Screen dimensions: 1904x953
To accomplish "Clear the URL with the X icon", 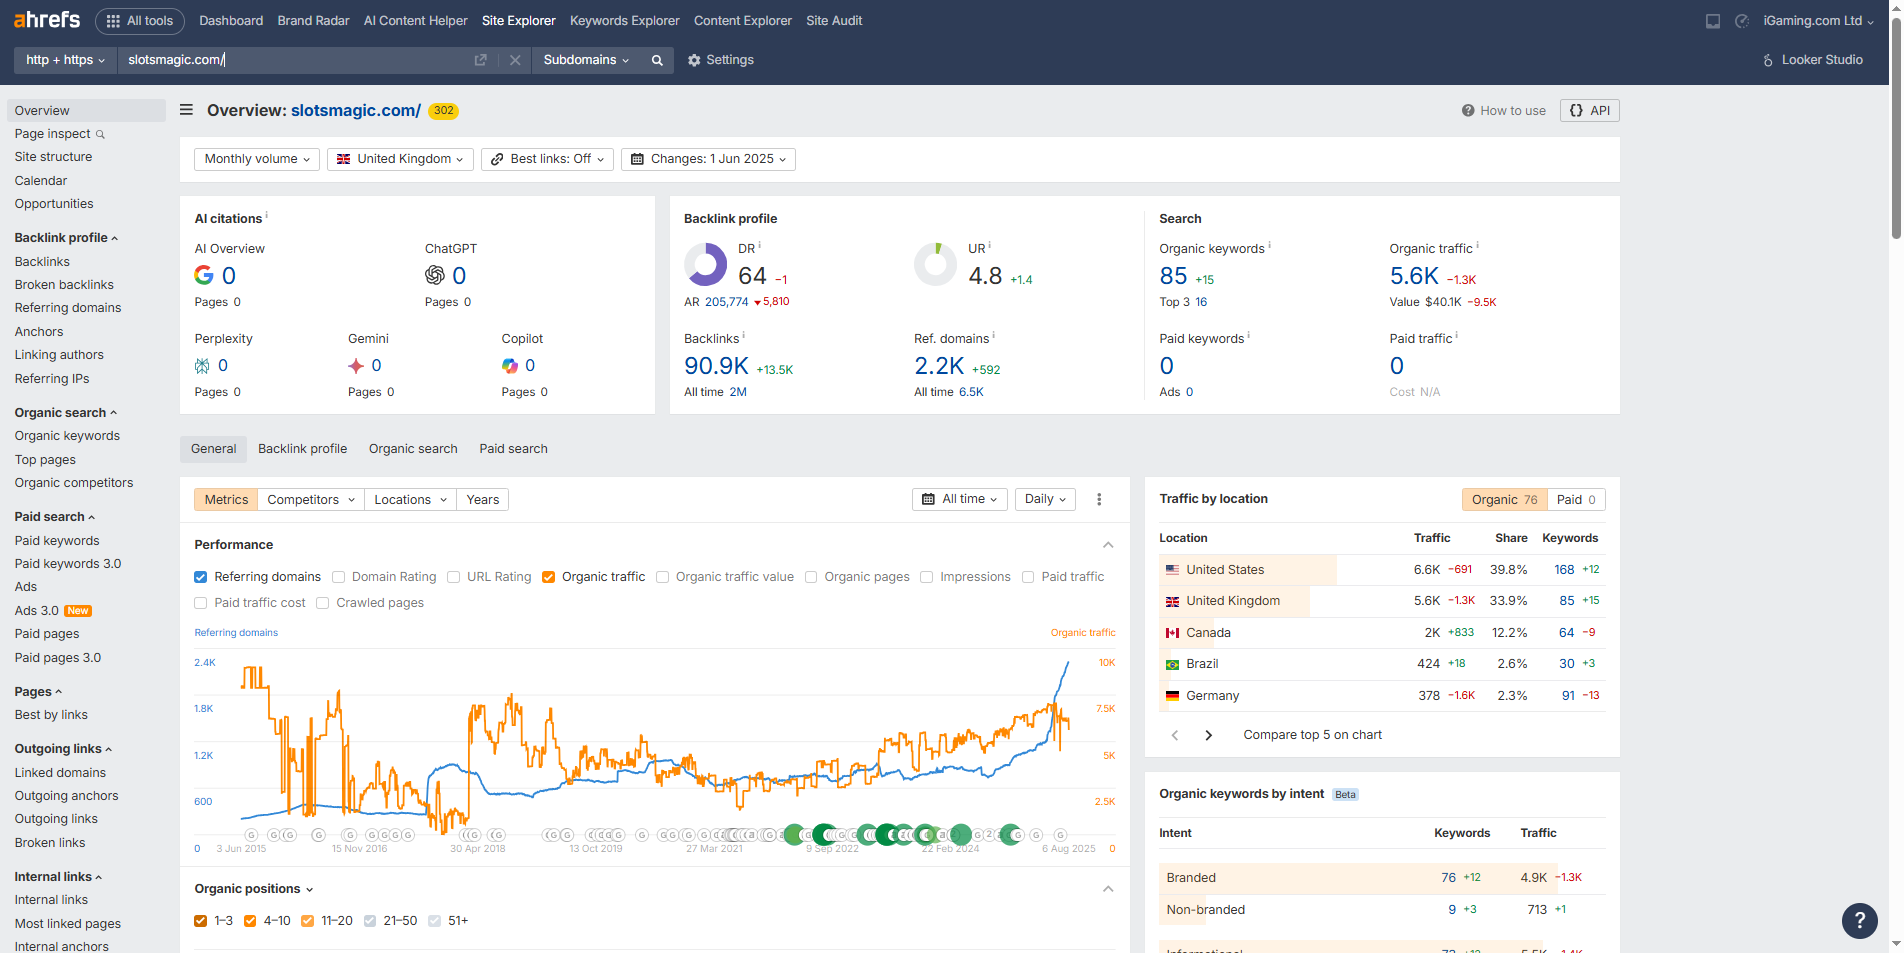I will click(x=515, y=60).
